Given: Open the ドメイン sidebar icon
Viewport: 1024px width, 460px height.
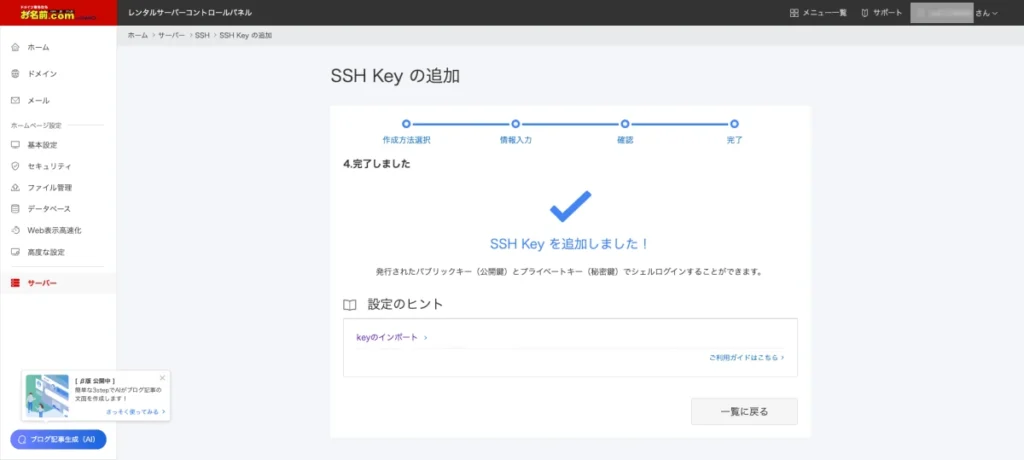Looking at the screenshot, I should (15, 74).
